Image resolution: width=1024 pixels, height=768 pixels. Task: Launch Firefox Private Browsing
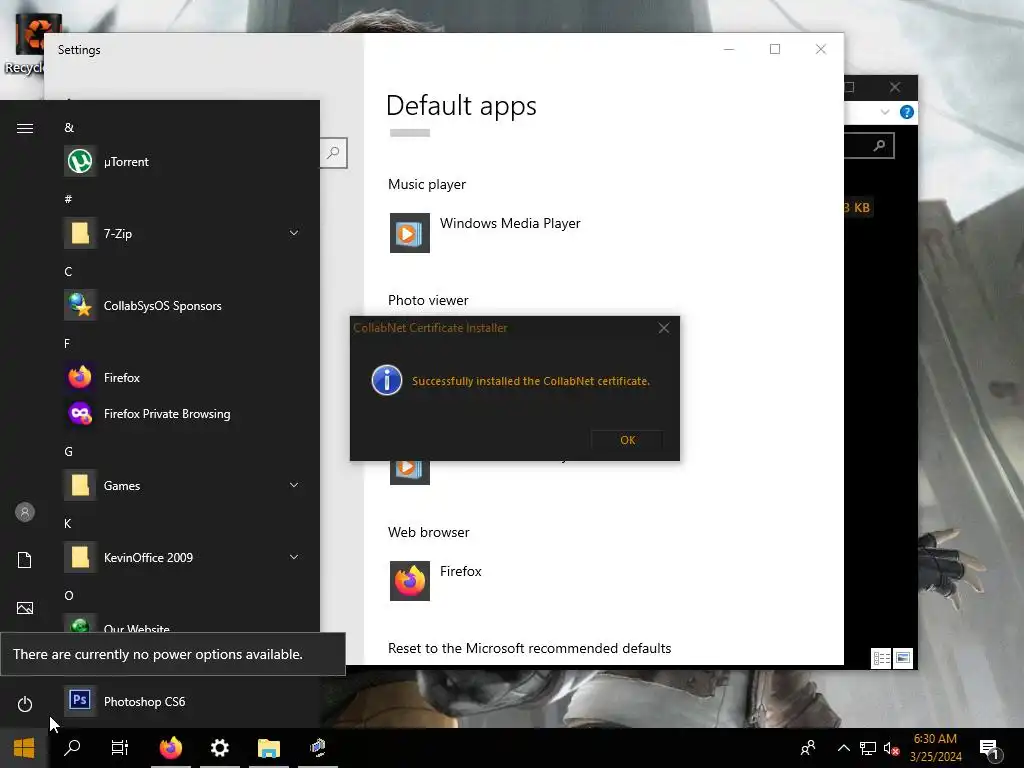[183, 413]
